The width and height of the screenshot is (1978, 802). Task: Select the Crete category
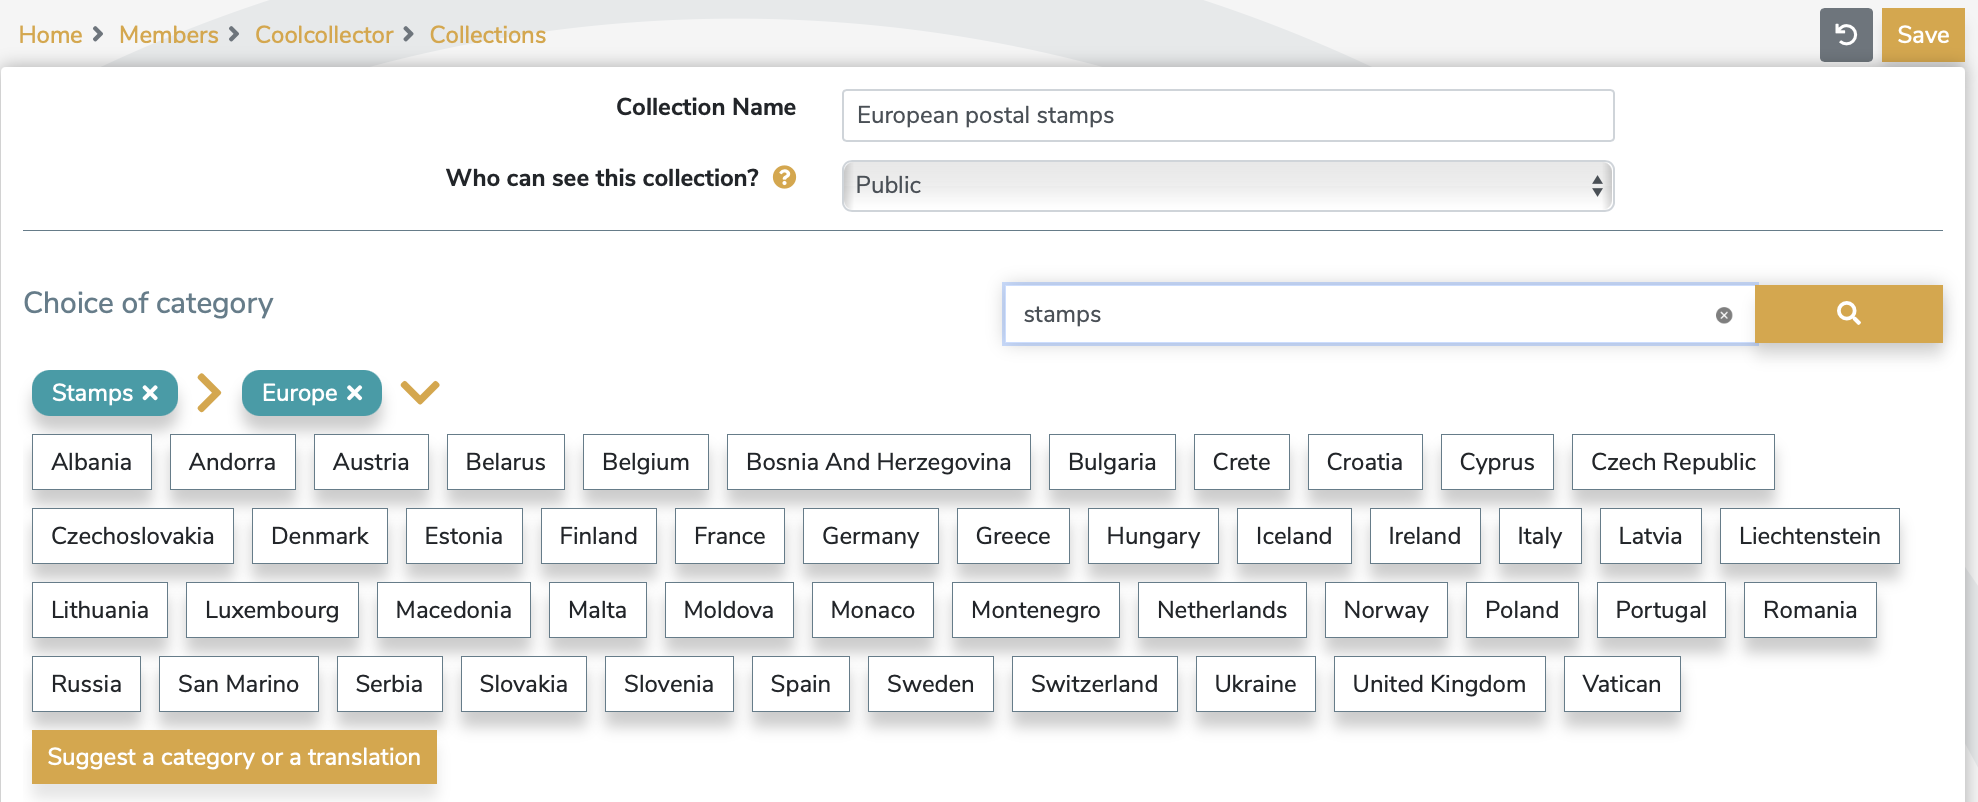(1241, 462)
